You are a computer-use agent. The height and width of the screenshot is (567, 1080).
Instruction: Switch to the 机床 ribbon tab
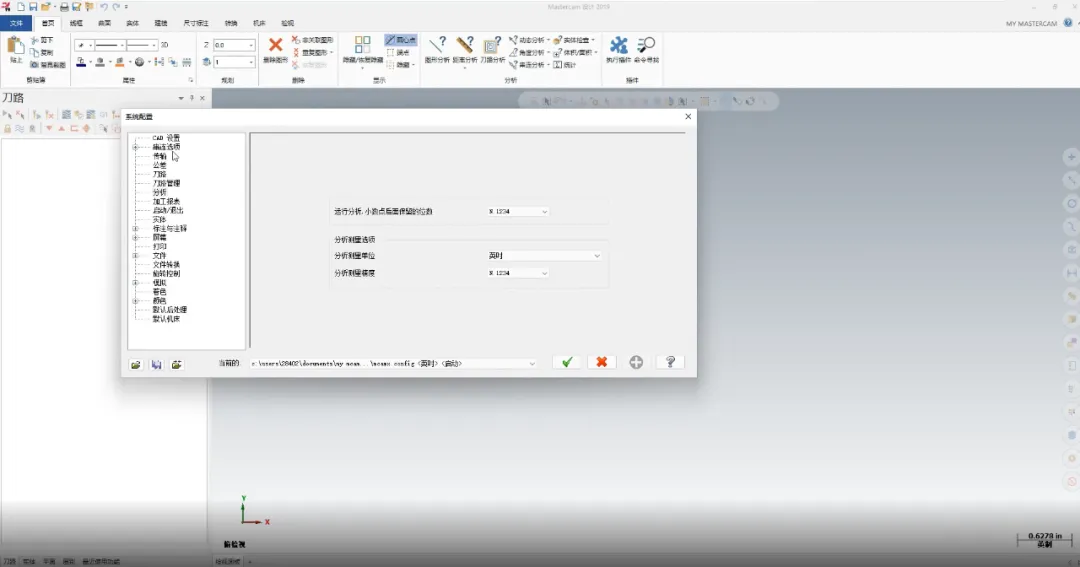pyautogui.click(x=259, y=23)
